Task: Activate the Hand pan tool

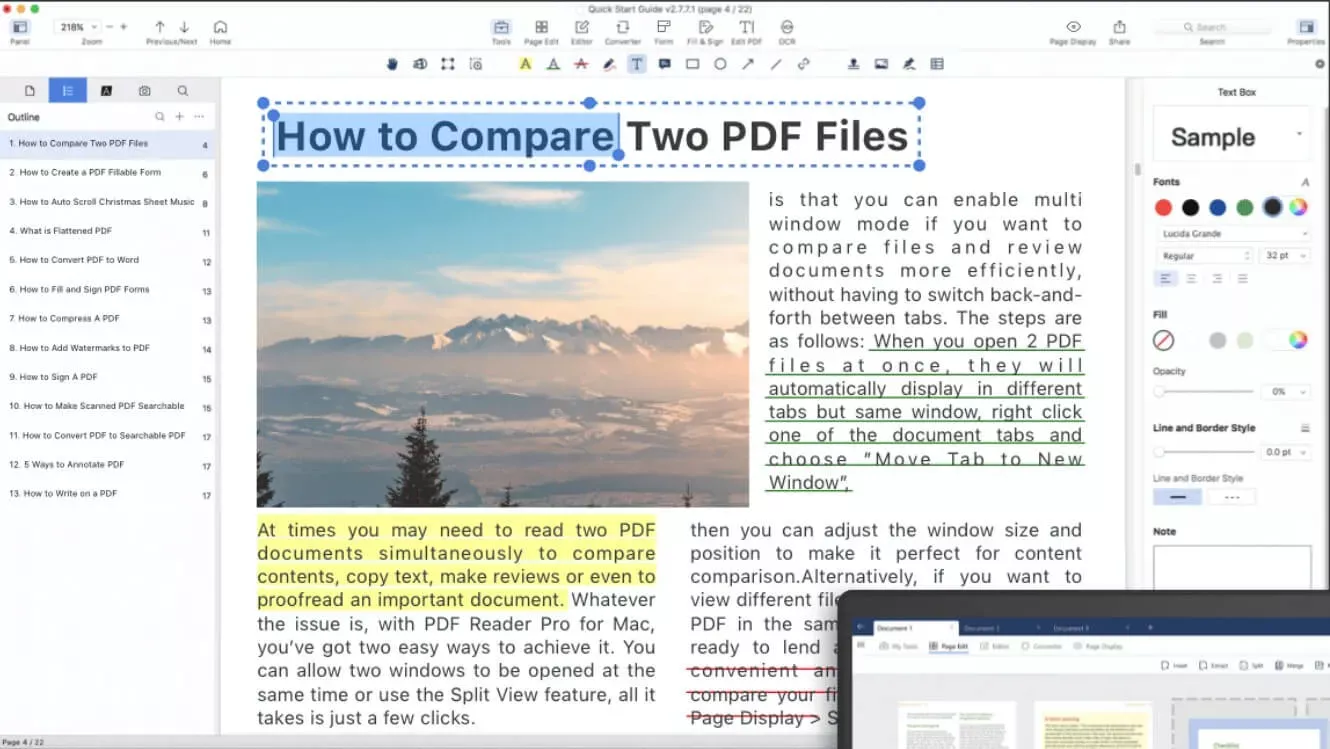Action: click(392, 64)
